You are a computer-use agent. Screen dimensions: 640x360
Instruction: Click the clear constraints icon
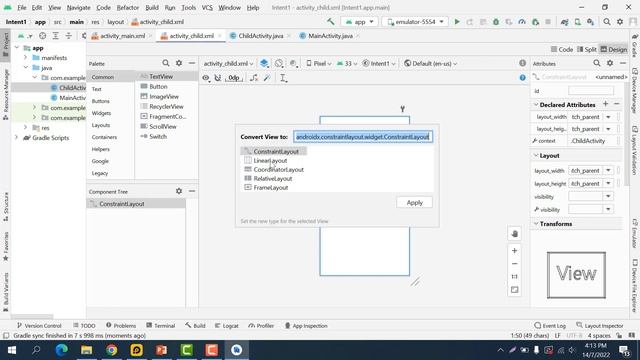(x=254, y=78)
